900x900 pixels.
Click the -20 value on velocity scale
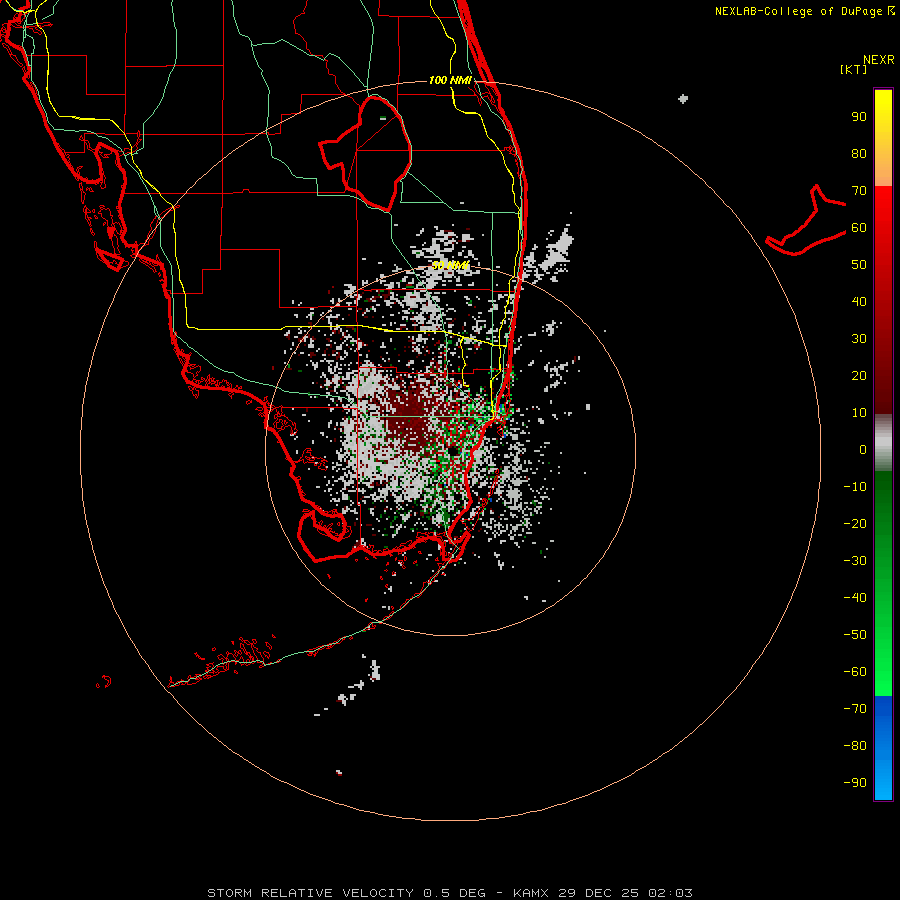855,524
